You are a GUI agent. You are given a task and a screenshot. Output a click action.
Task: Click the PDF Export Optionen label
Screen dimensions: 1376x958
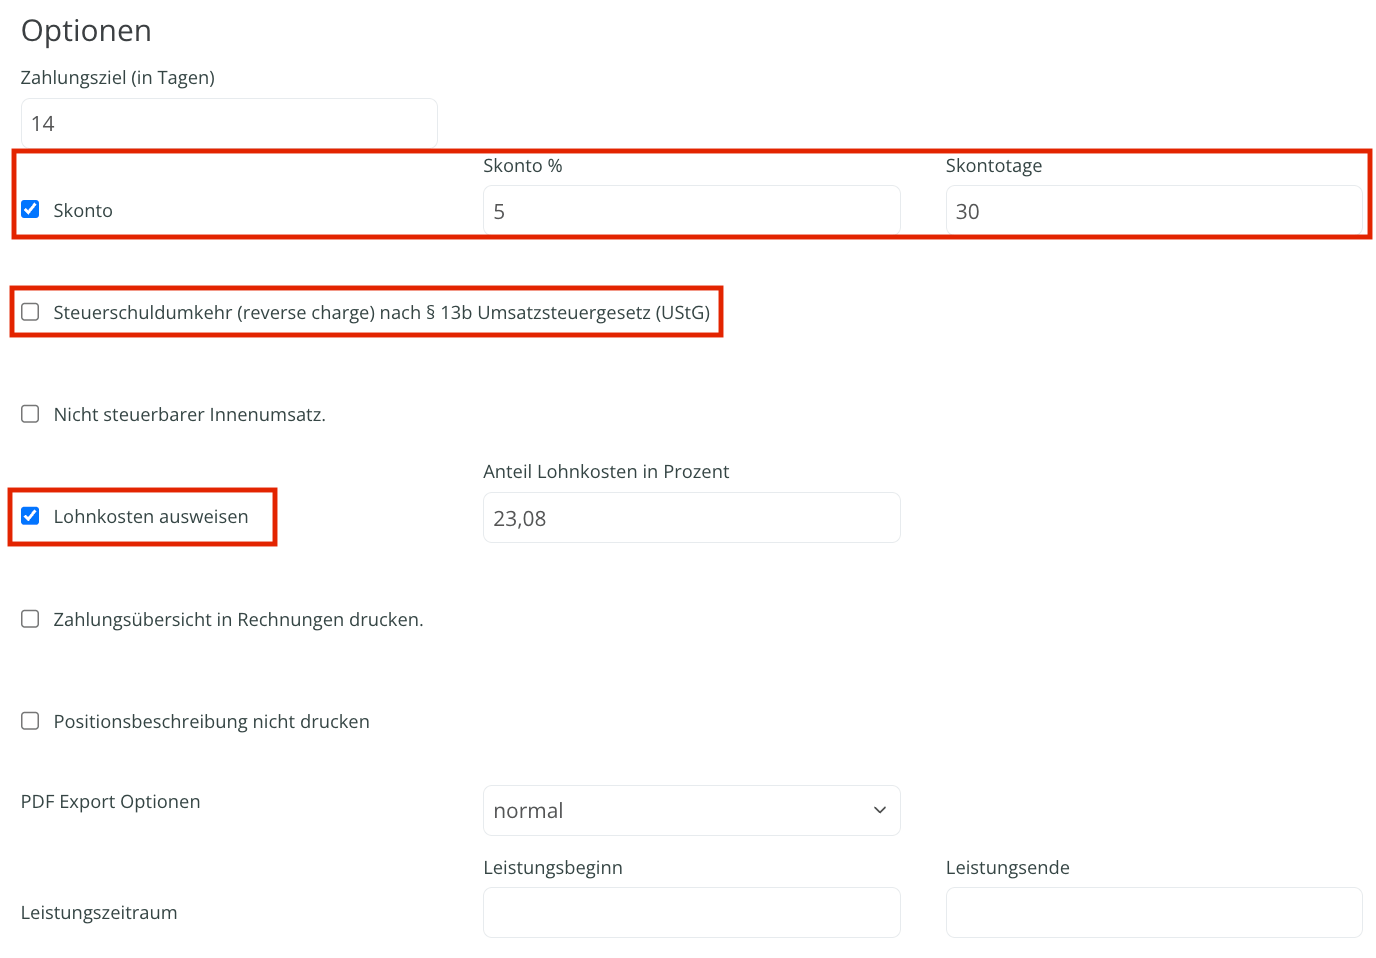coord(110,802)
